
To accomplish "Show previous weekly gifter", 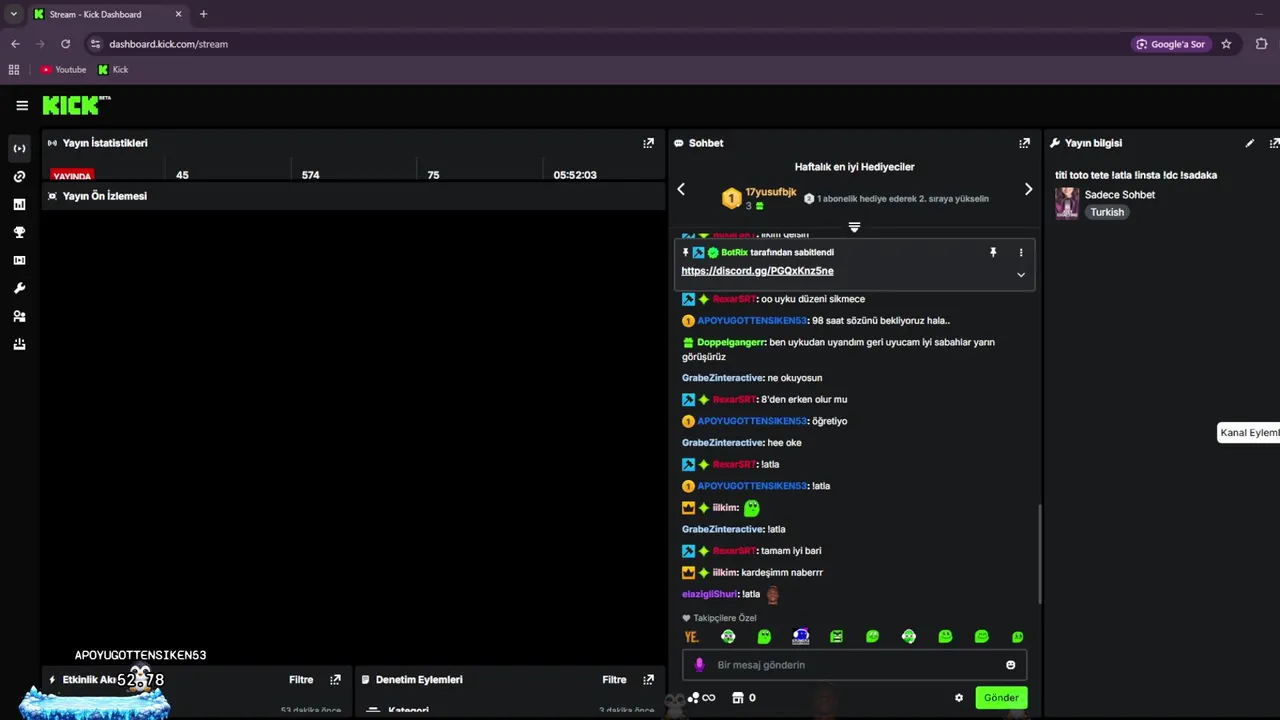I will pos(681,189).
